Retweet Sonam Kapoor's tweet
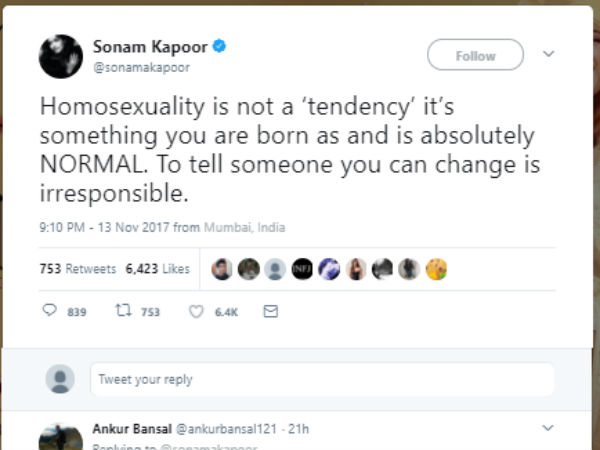600x450 pixels. [123, 312]
